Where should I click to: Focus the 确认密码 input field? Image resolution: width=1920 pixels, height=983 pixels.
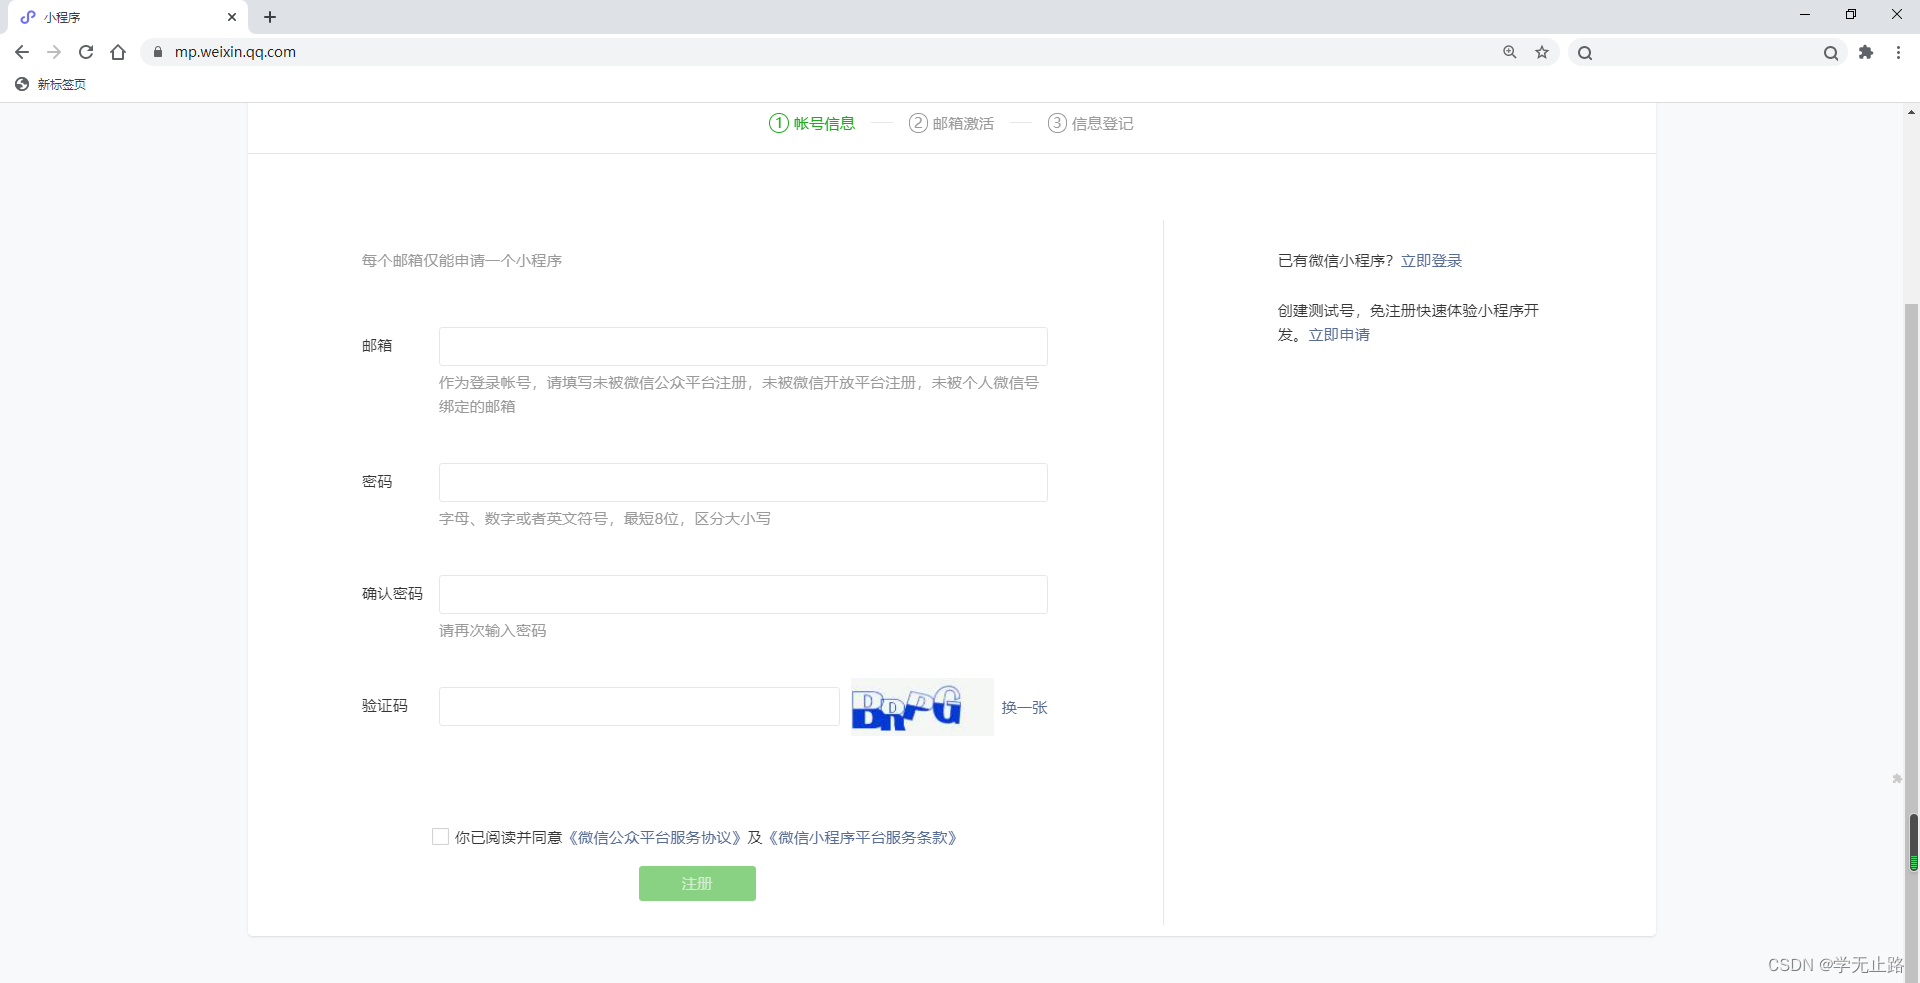[743, 594]
